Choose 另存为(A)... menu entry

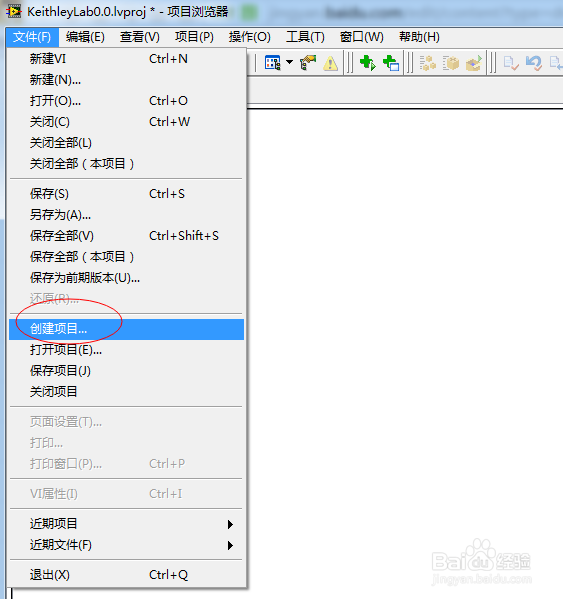click(x=126, y=215)
